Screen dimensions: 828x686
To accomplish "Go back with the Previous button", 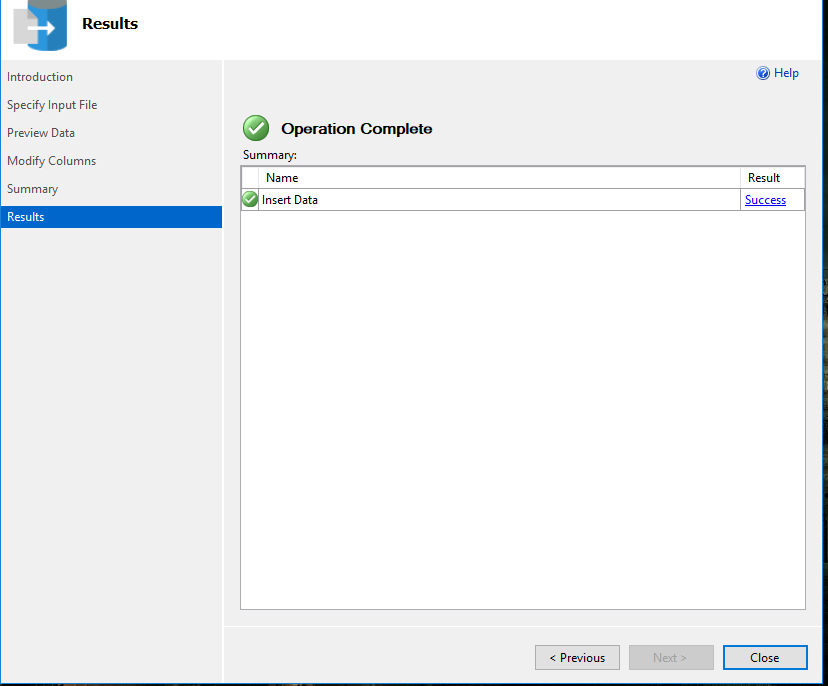I will coord(577,657).
